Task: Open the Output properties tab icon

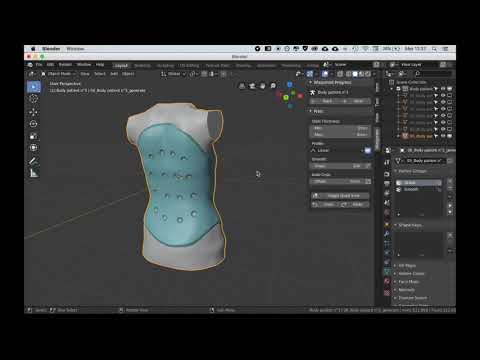Action: click(x=387, y=183)
